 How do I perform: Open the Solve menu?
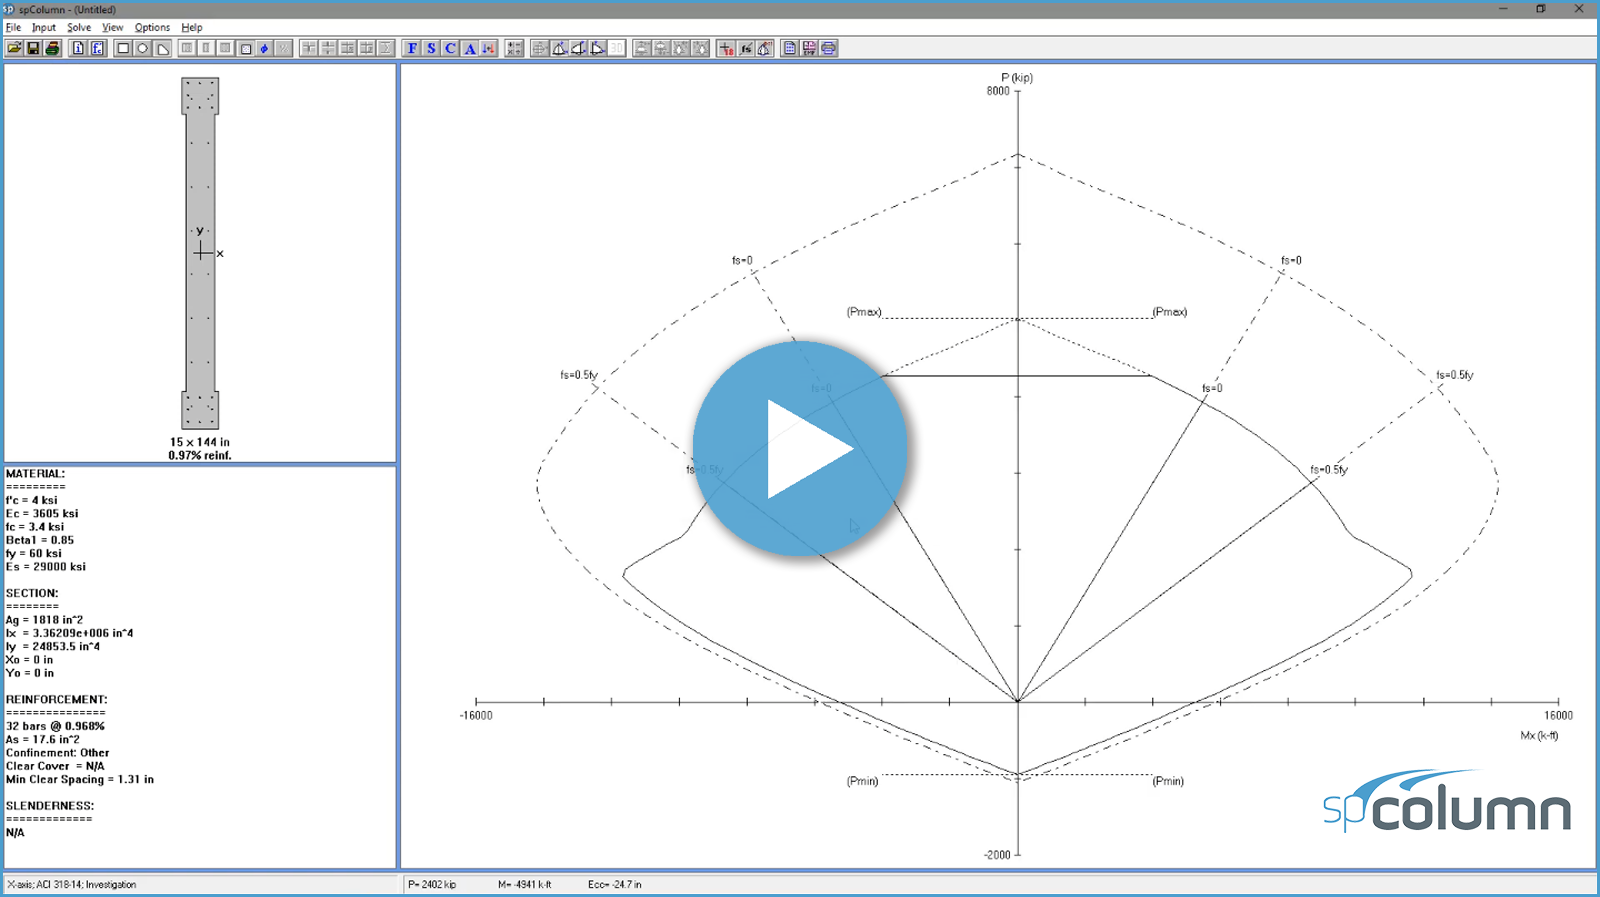tap(79, 27)
